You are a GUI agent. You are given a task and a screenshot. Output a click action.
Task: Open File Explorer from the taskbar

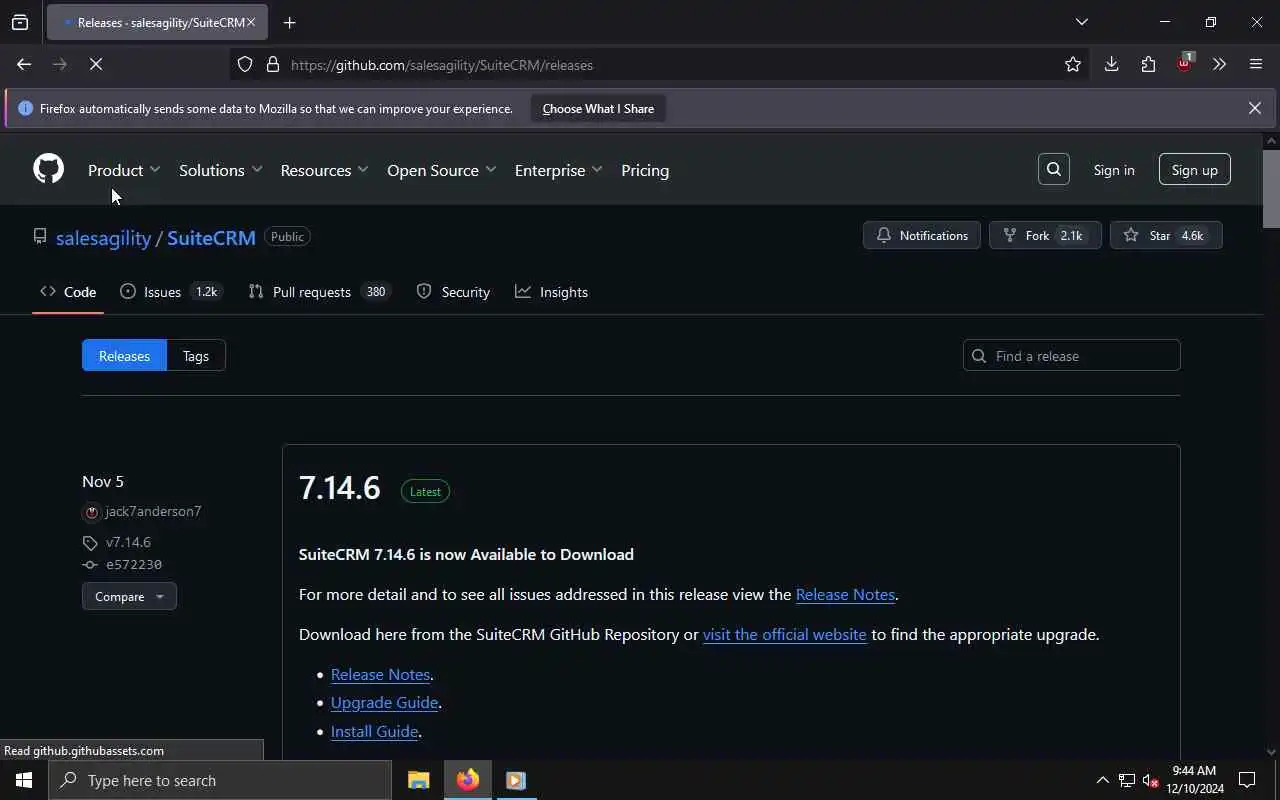418,780
